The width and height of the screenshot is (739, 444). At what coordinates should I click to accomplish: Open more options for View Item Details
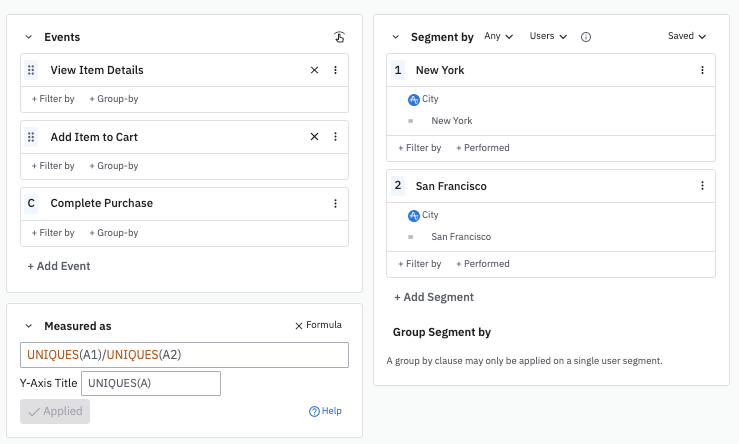point(335,70)
